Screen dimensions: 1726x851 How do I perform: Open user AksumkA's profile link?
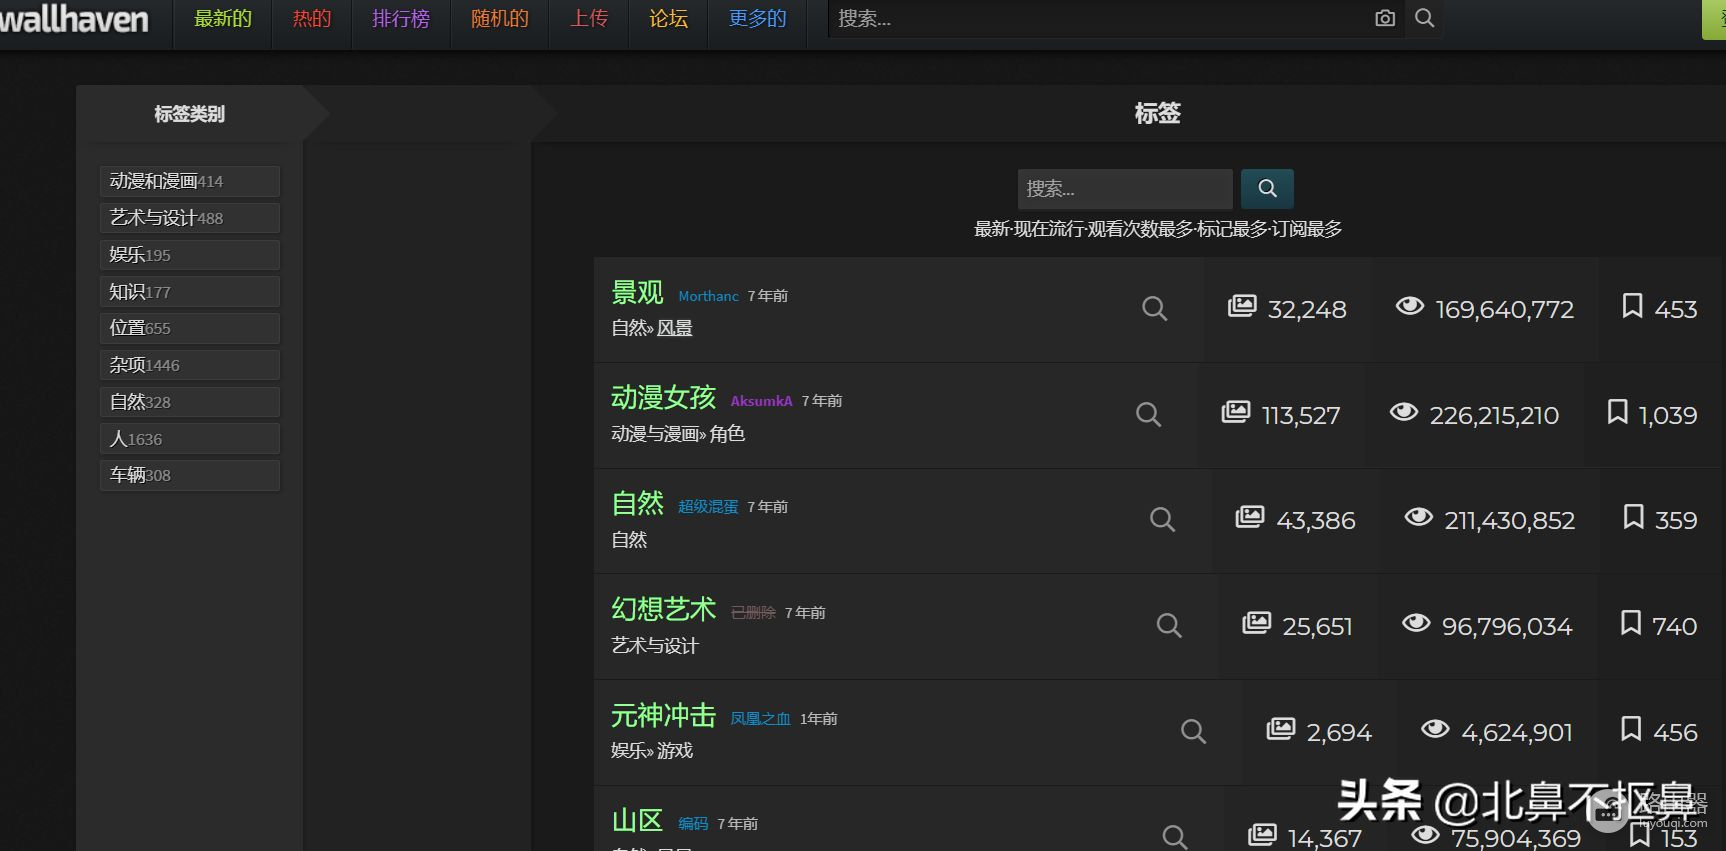point(761,401)
